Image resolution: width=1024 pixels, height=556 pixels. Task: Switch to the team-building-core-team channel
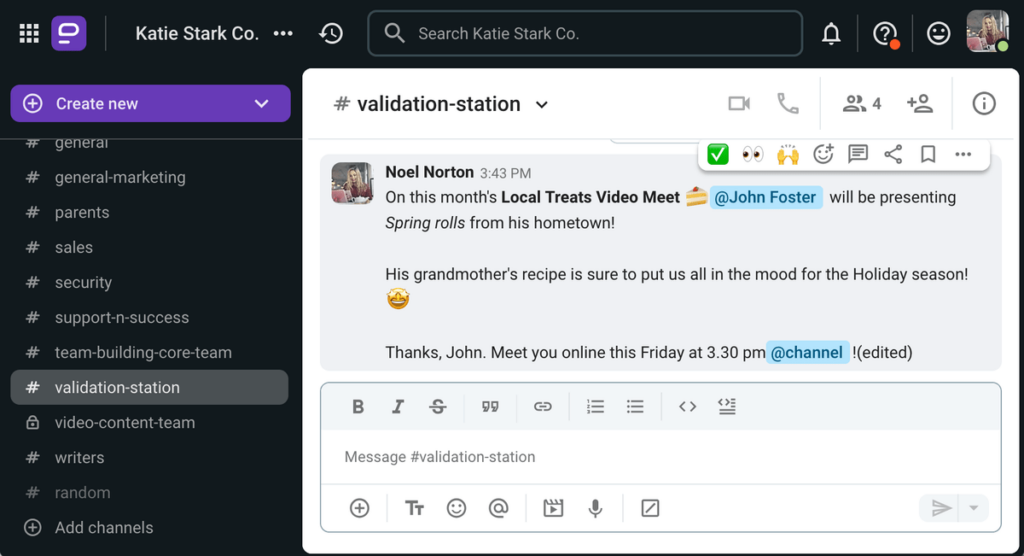pyautogui.click(x=143, y=352)
